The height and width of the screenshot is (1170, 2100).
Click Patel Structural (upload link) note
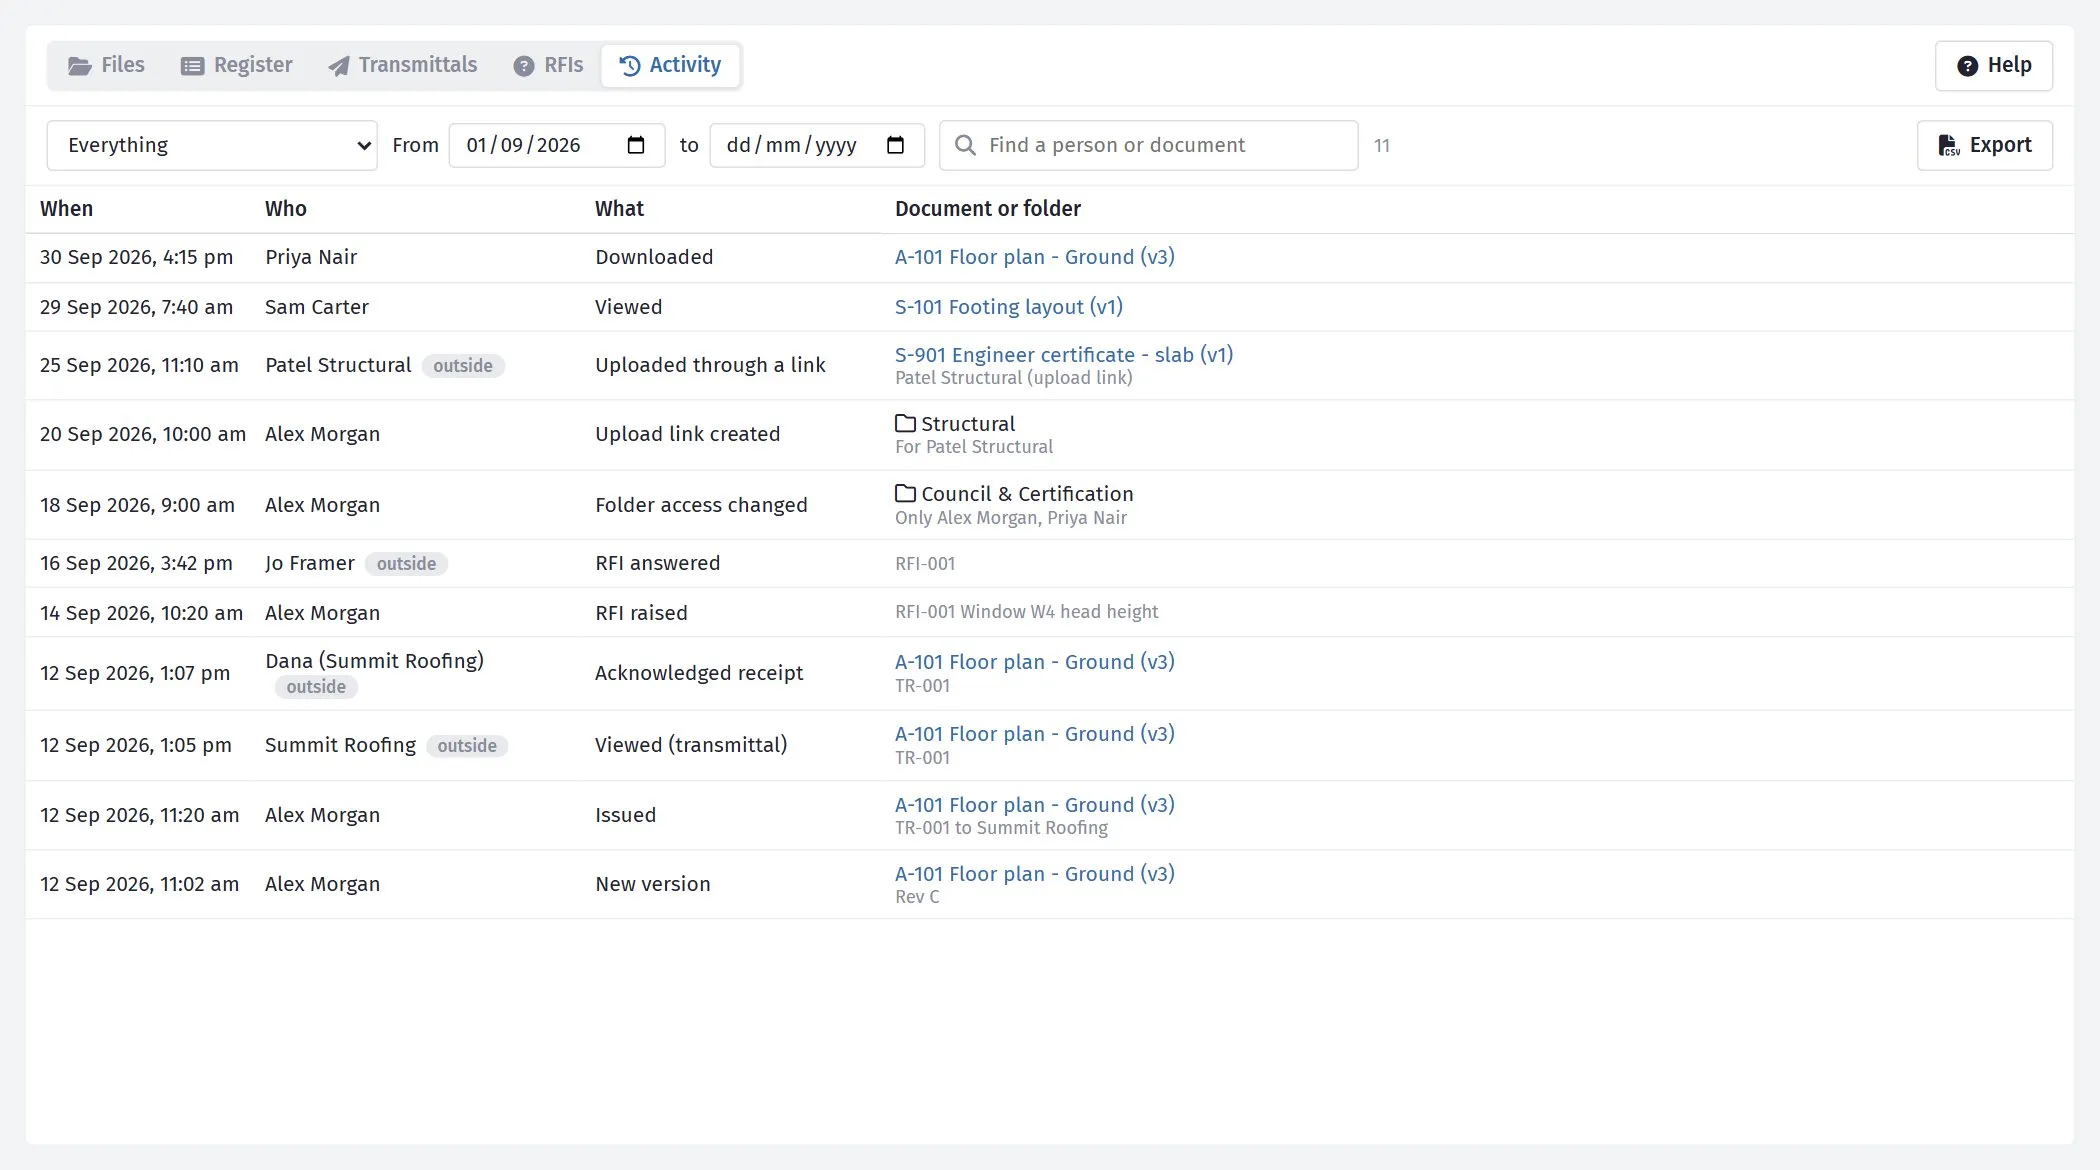coord(1013,378)
